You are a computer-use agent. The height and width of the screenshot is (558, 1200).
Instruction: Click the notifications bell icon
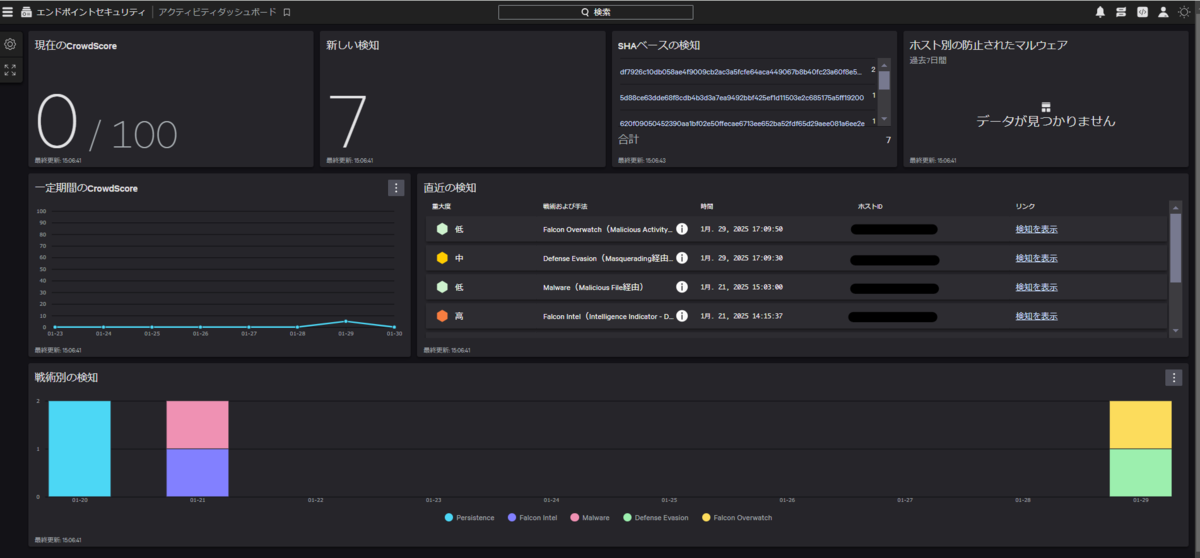tap(1100, 12)
